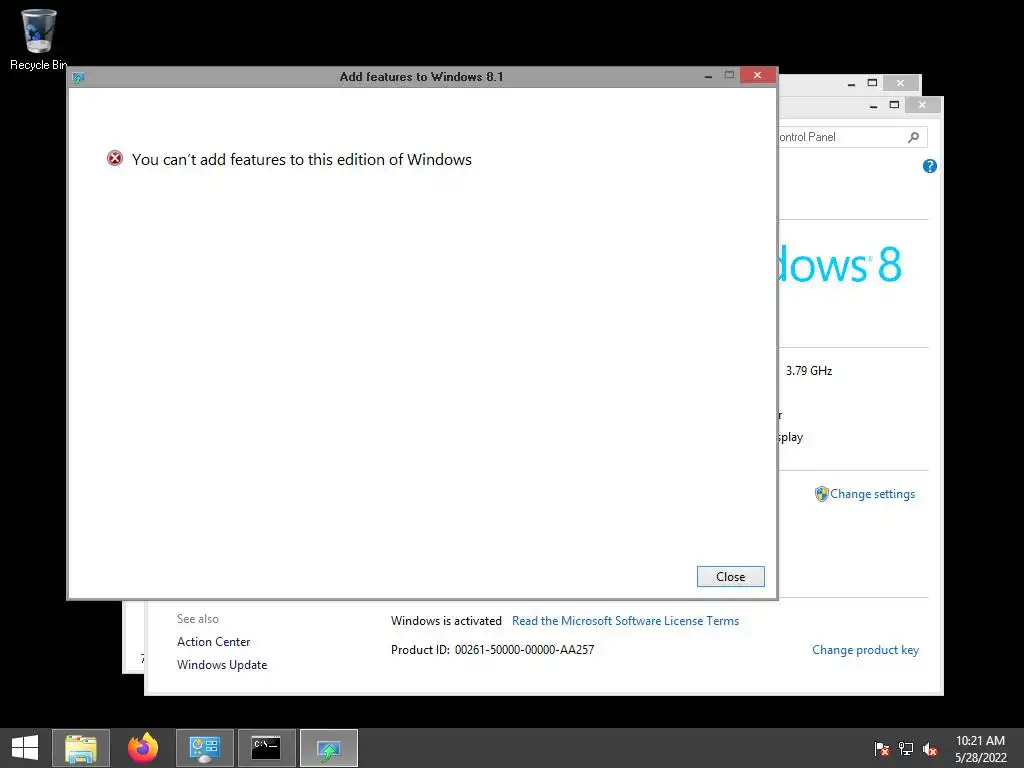Switch to Command Prompt taskbar button

point(266,748)
